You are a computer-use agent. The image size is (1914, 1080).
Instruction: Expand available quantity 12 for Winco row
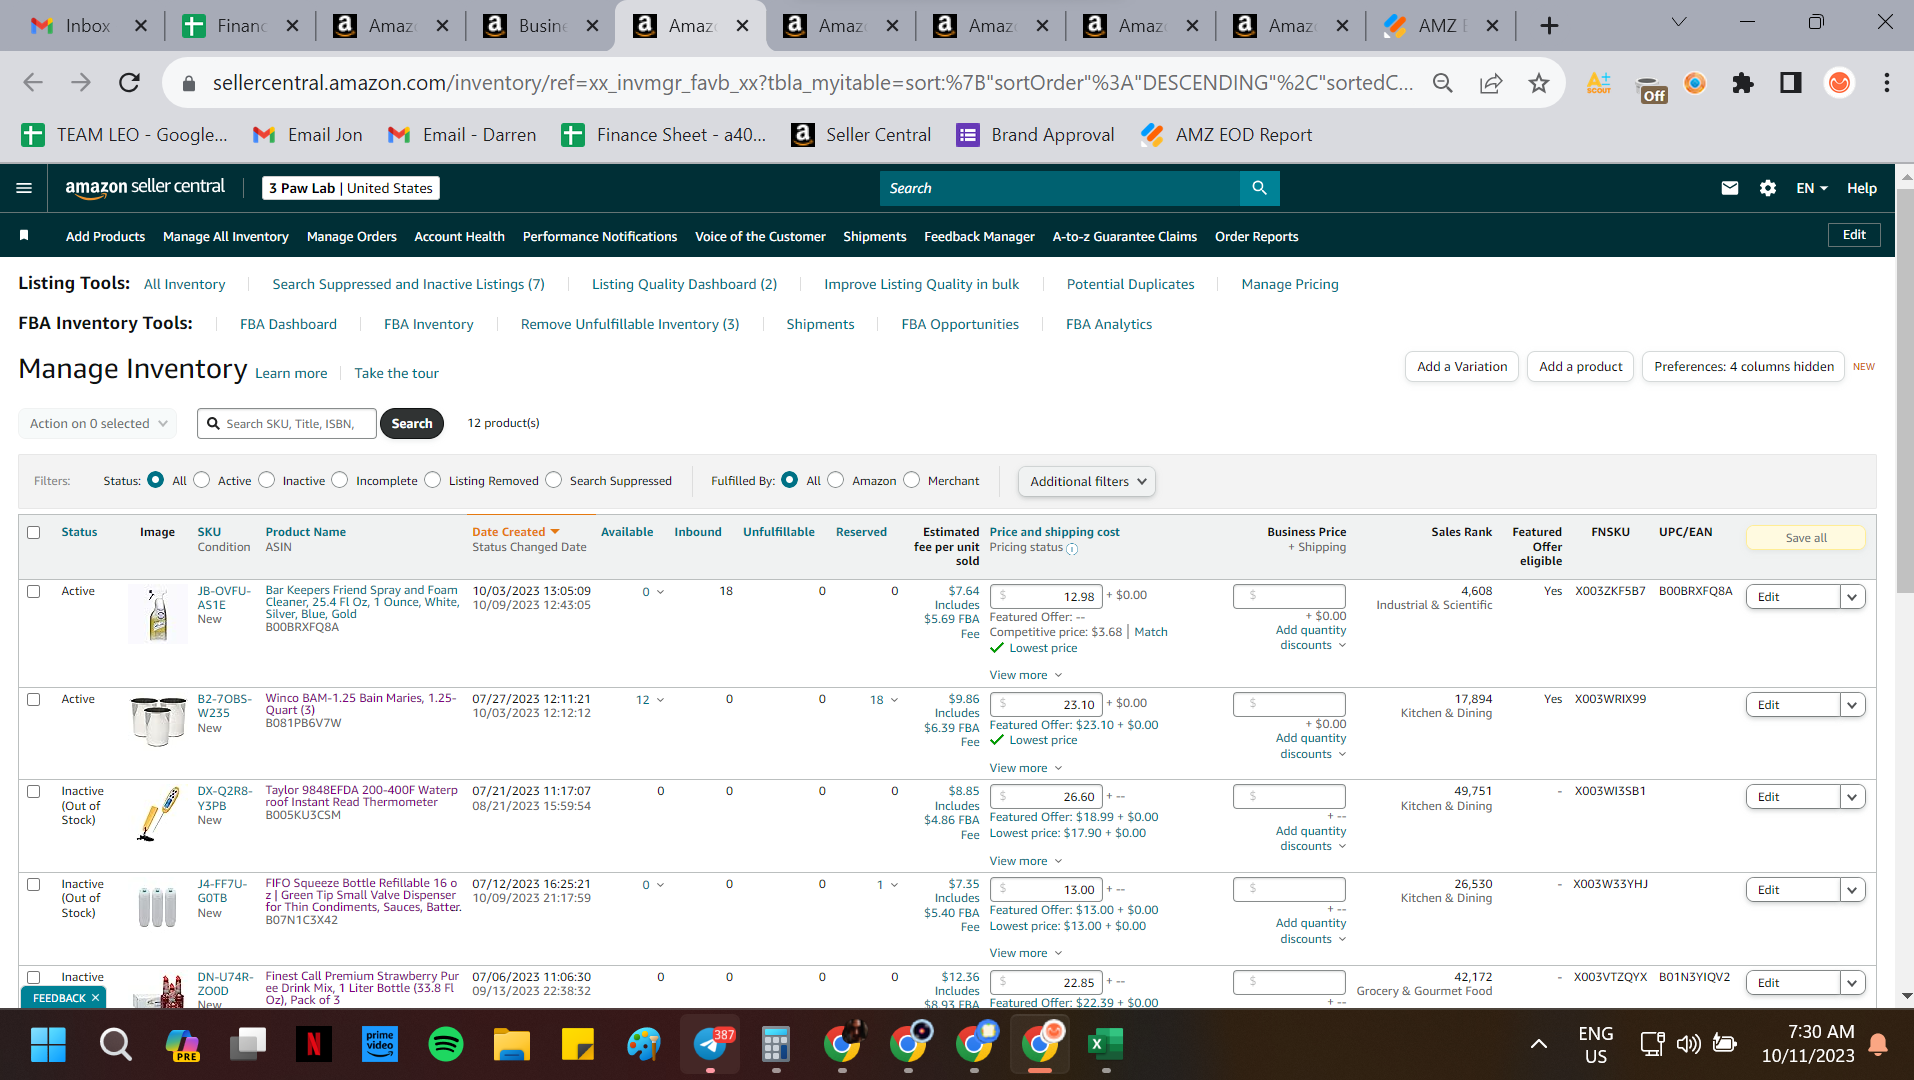pos(650,700)
